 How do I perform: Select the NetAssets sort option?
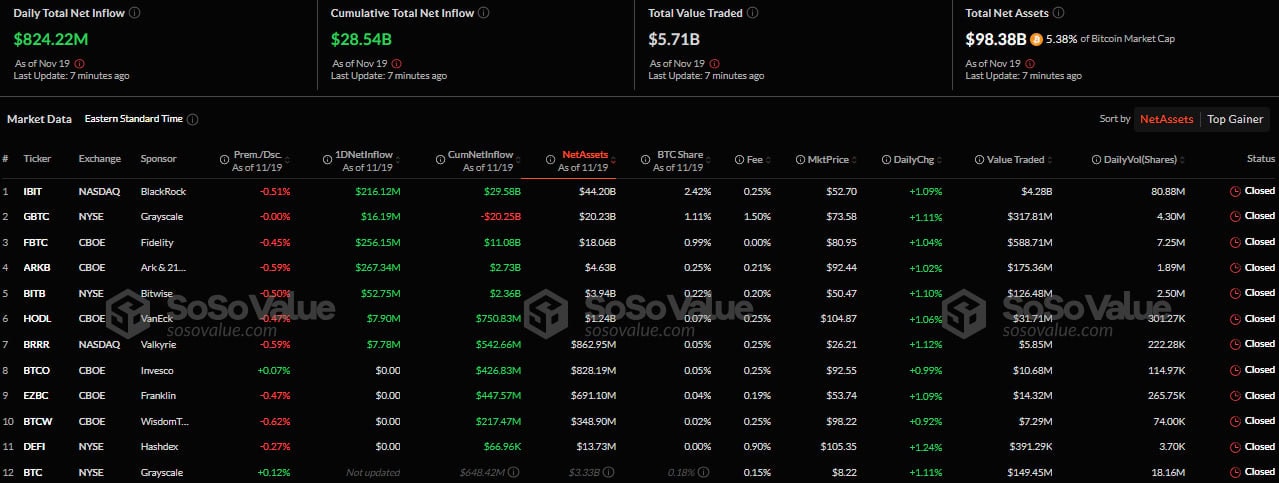(x=1166, y=119)
